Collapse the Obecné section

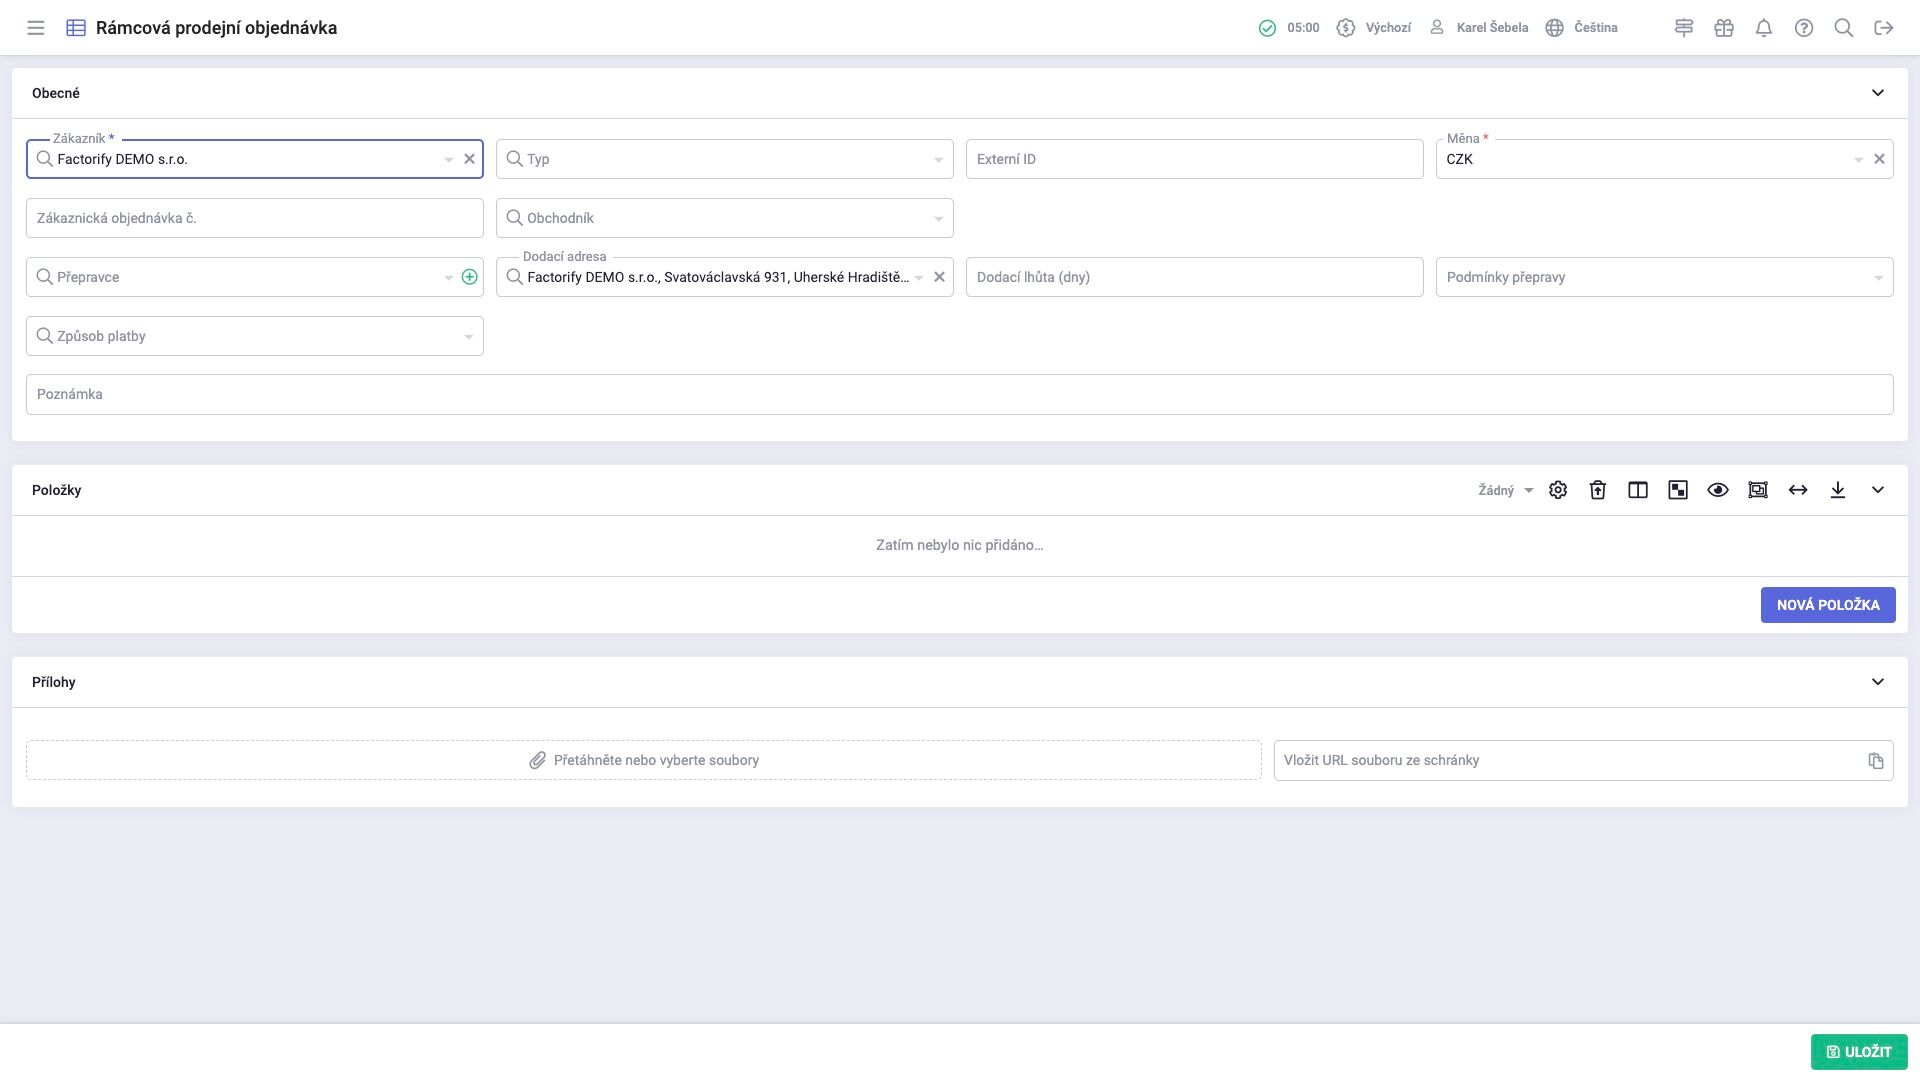click(x=1877, y=93)
